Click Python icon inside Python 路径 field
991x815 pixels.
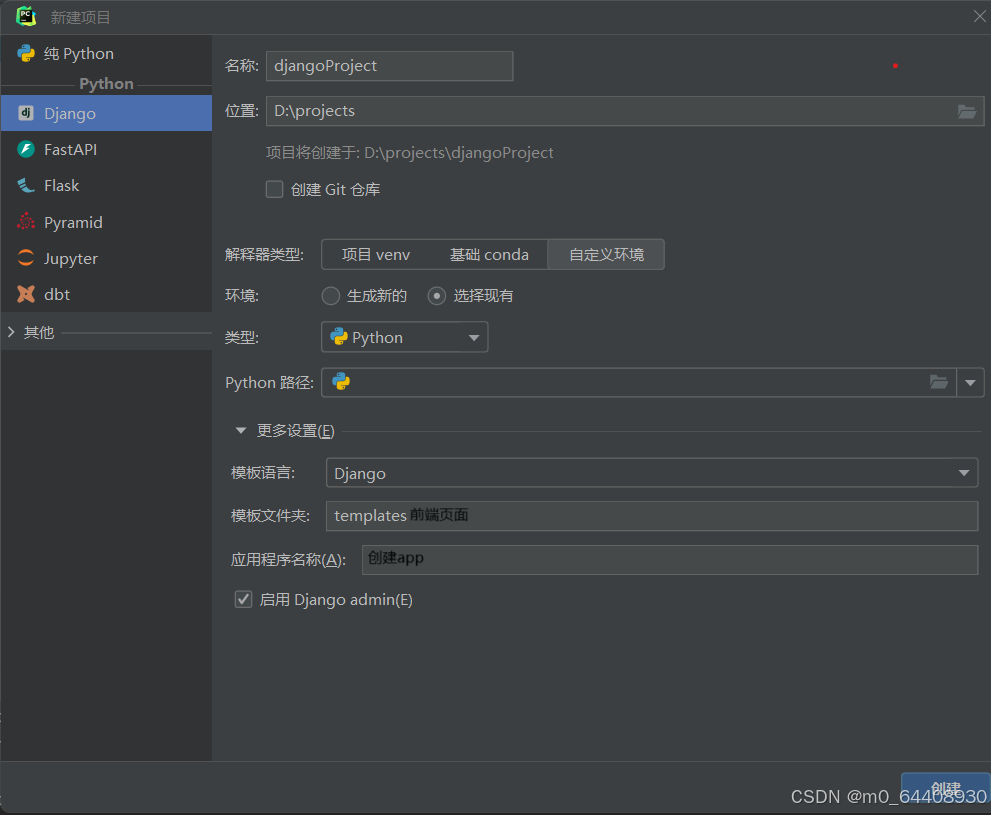pyautogui.click(x=341, y=382)
